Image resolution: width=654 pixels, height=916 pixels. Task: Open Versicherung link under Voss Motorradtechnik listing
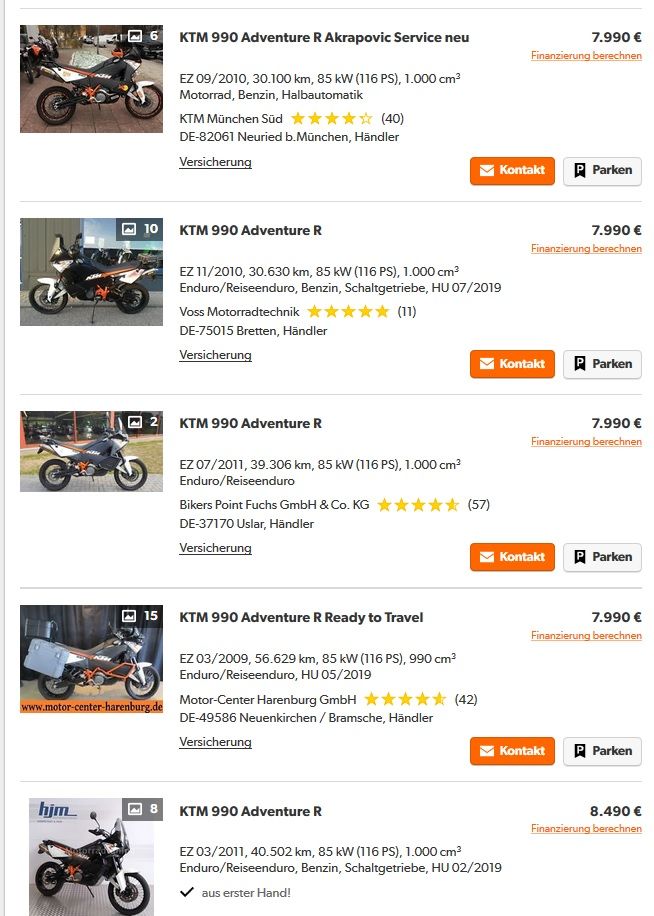click(x=215, y=355)
